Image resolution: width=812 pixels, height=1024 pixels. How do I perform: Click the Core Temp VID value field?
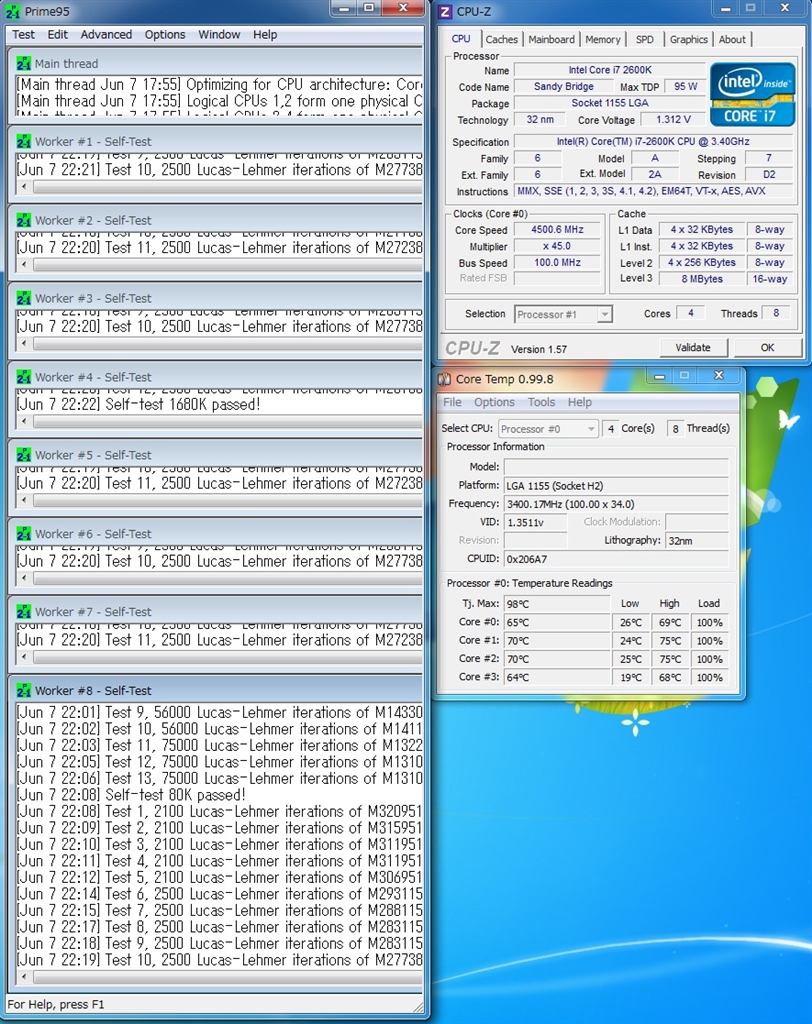pos(535,522)
